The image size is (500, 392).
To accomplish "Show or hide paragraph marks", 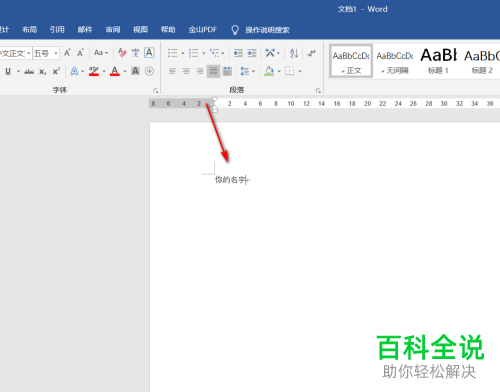I will pyautogui.click(x=311, y=53).
